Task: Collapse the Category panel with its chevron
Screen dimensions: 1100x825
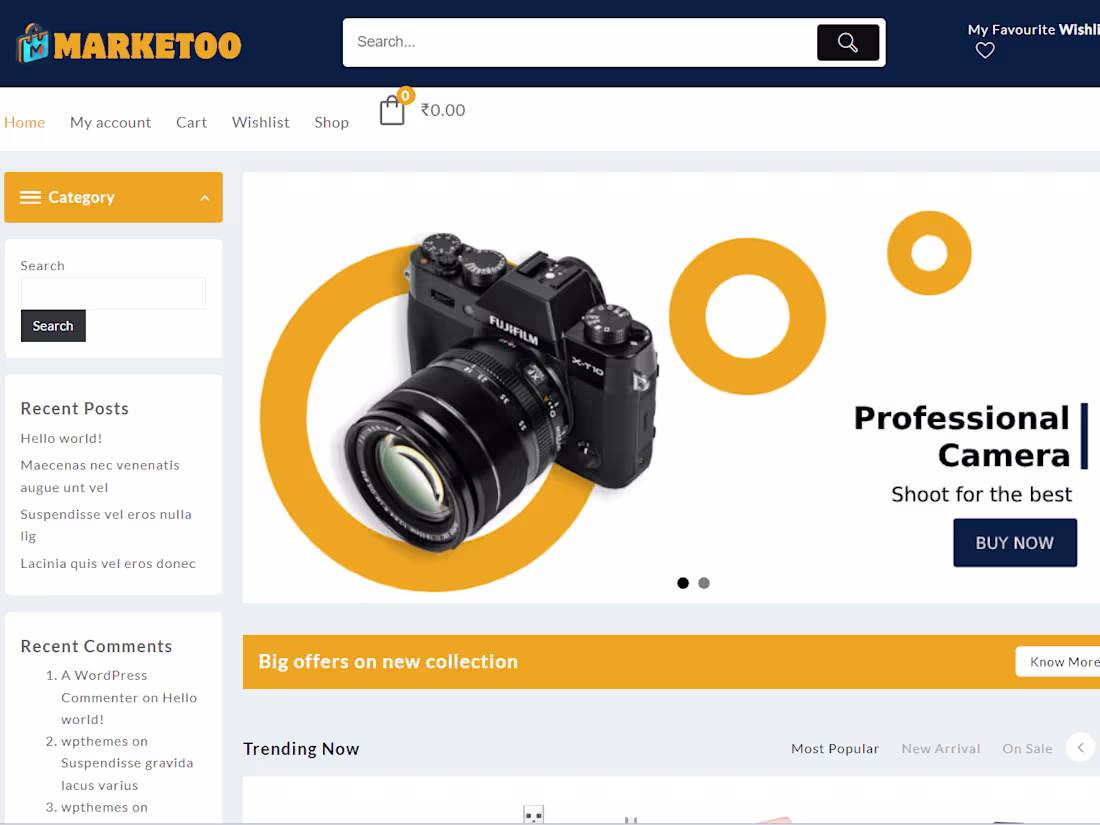Action: (x=207, y=197)
